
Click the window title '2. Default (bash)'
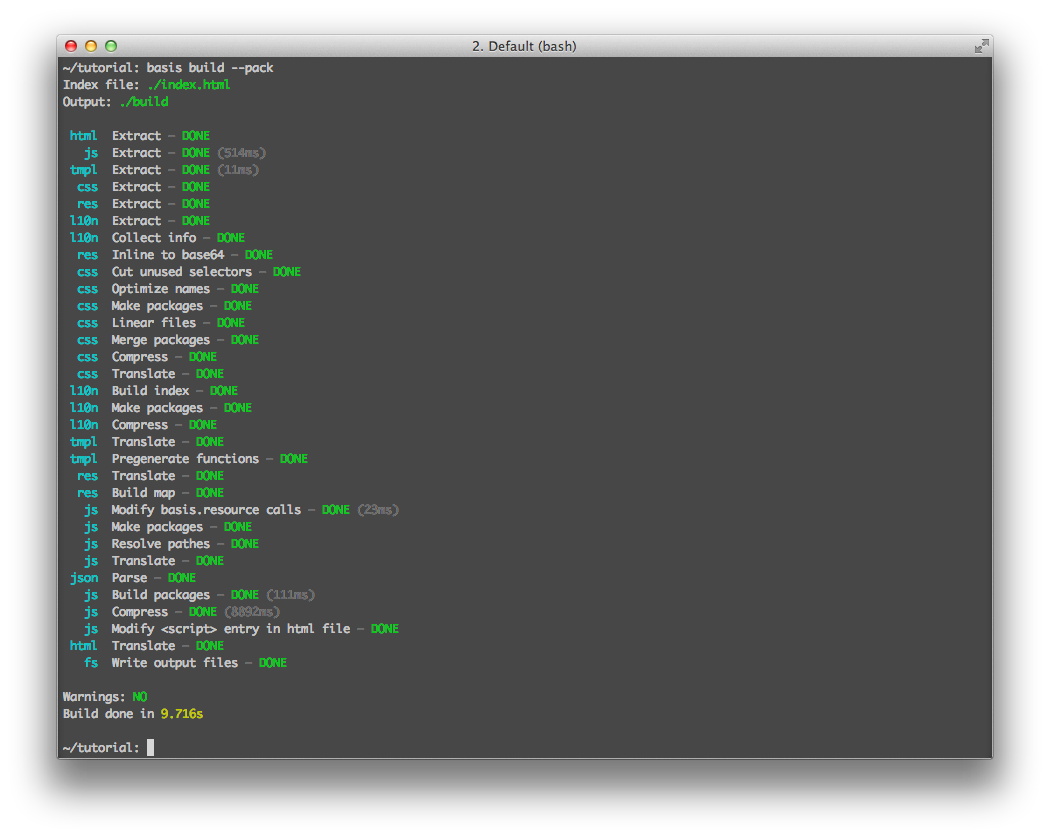[524, 46]
